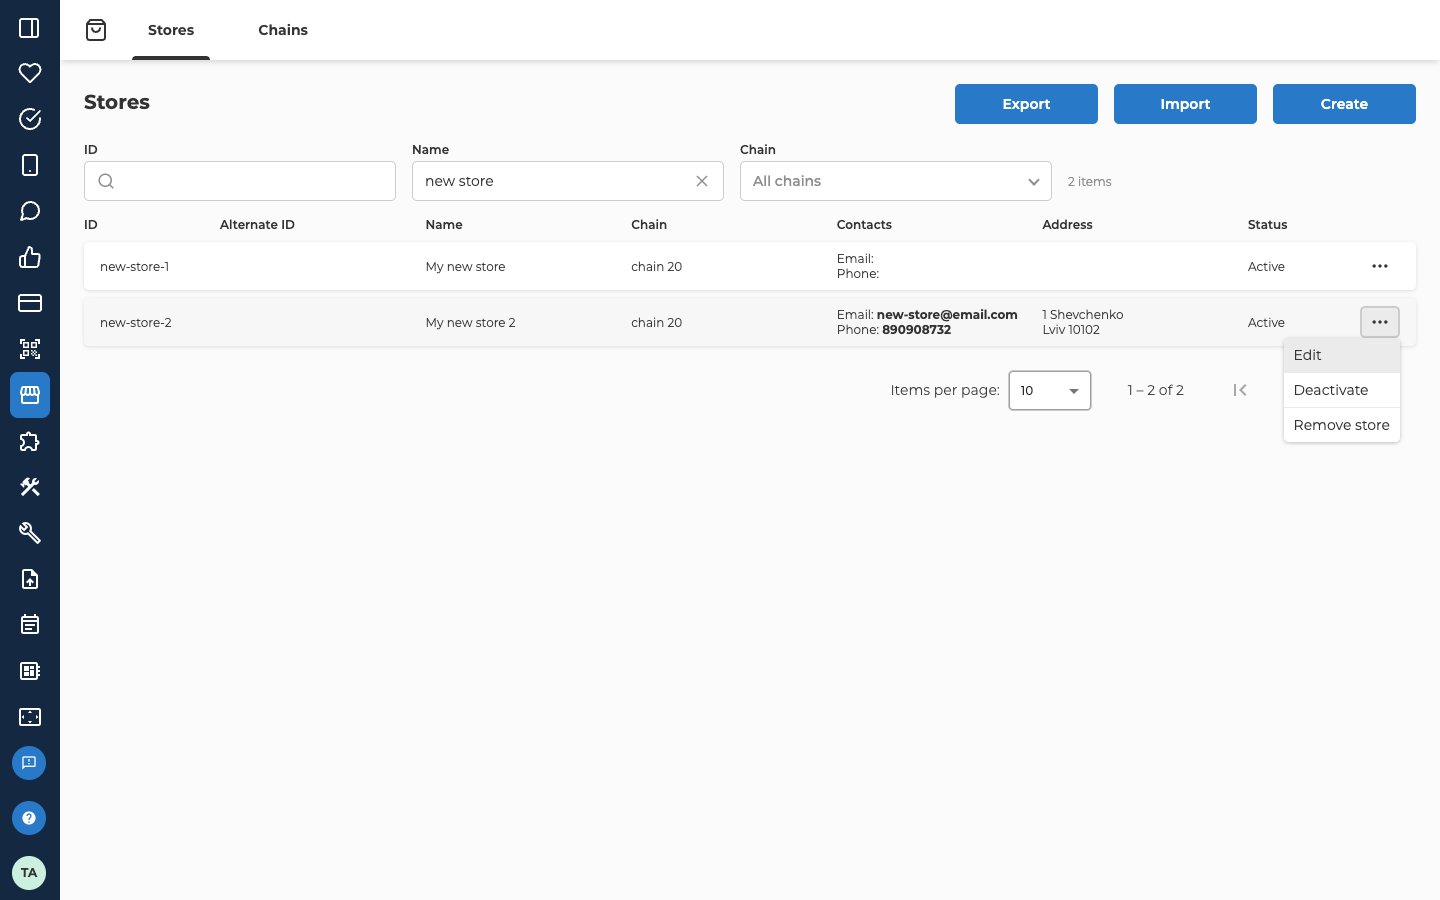1440x900 pixels.
Task: Click the shopping bag icon in header
Action: tap(96, 30)
